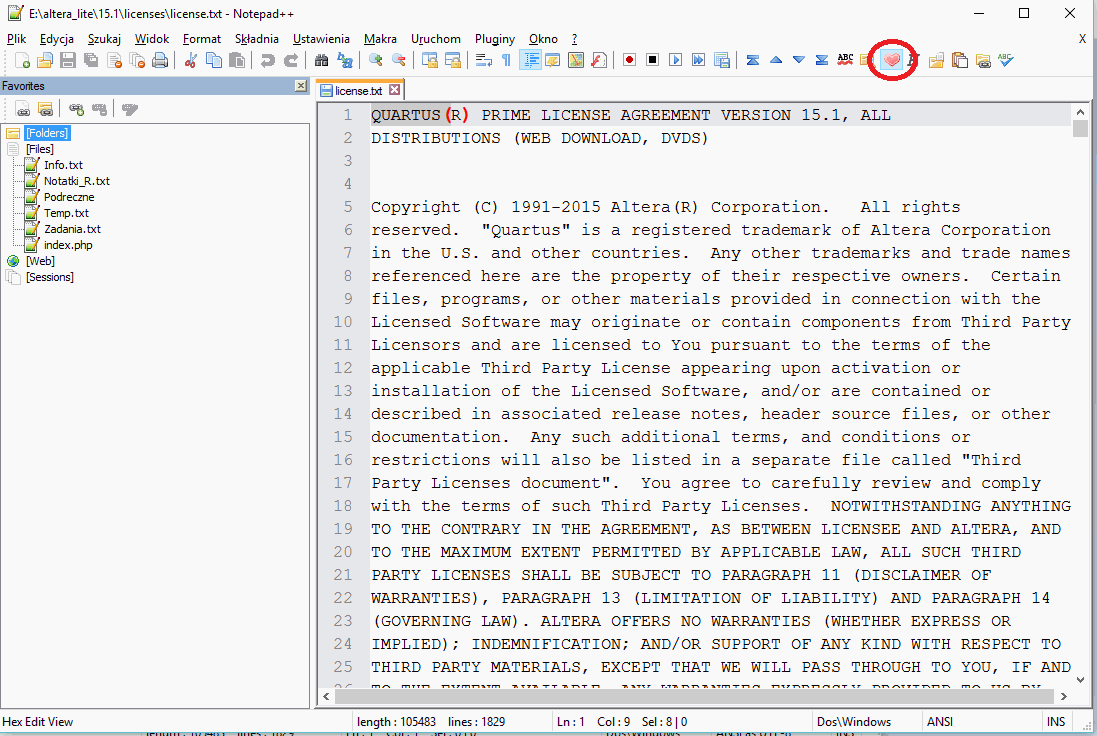Open Find with the binoculars icon
1097x736 pixels.
[322, 60]
